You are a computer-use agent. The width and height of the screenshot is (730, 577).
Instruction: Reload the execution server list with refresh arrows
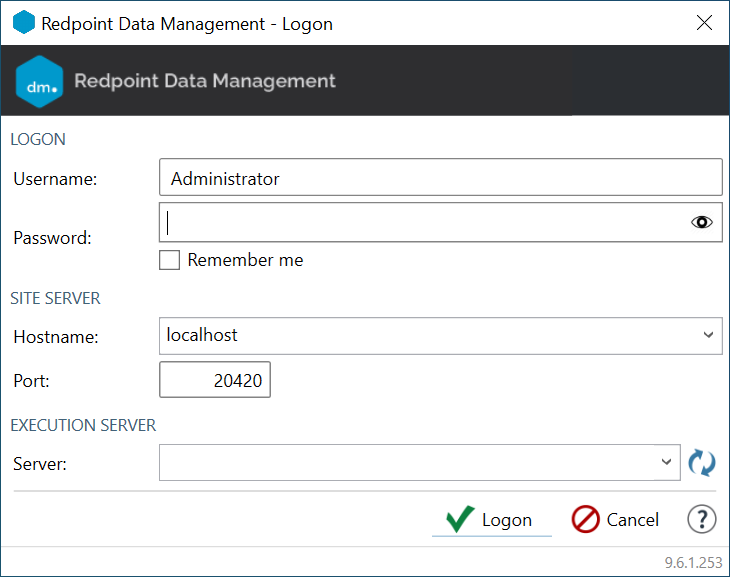tap(702, 462)
